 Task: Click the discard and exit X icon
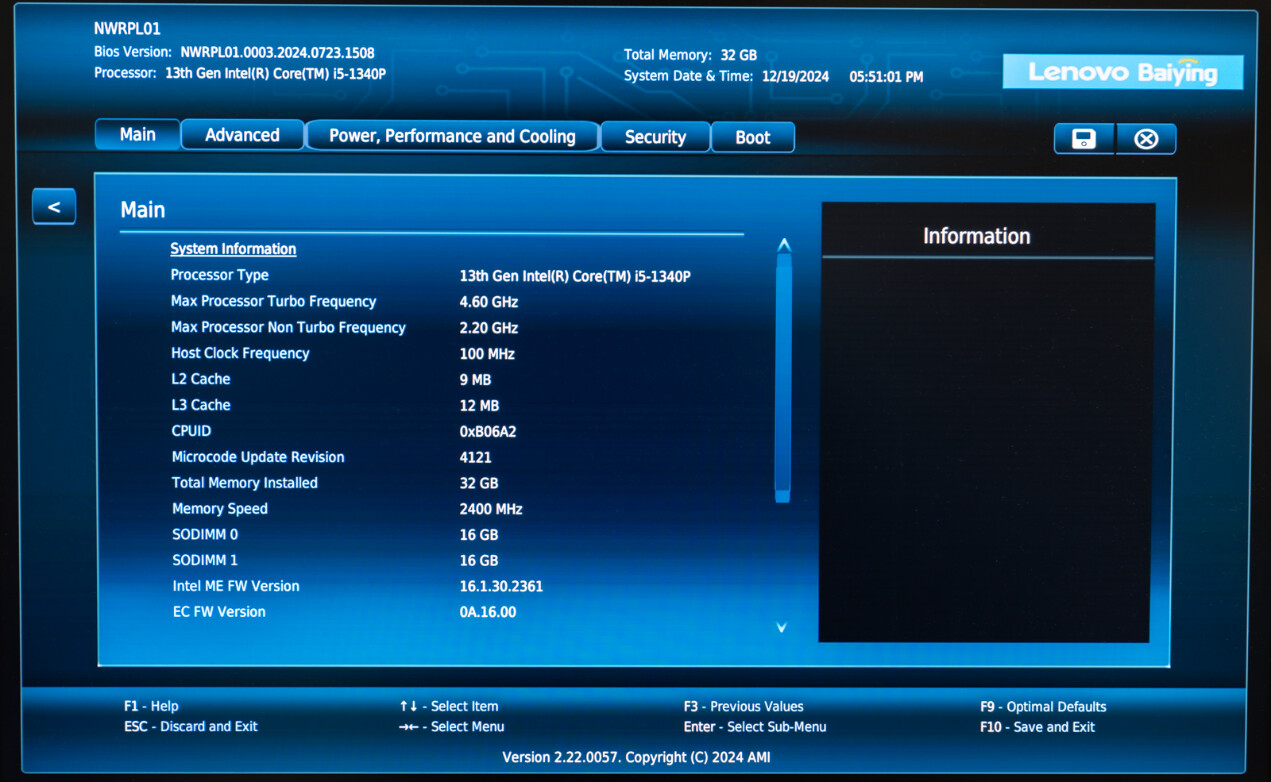[1146, 139]
